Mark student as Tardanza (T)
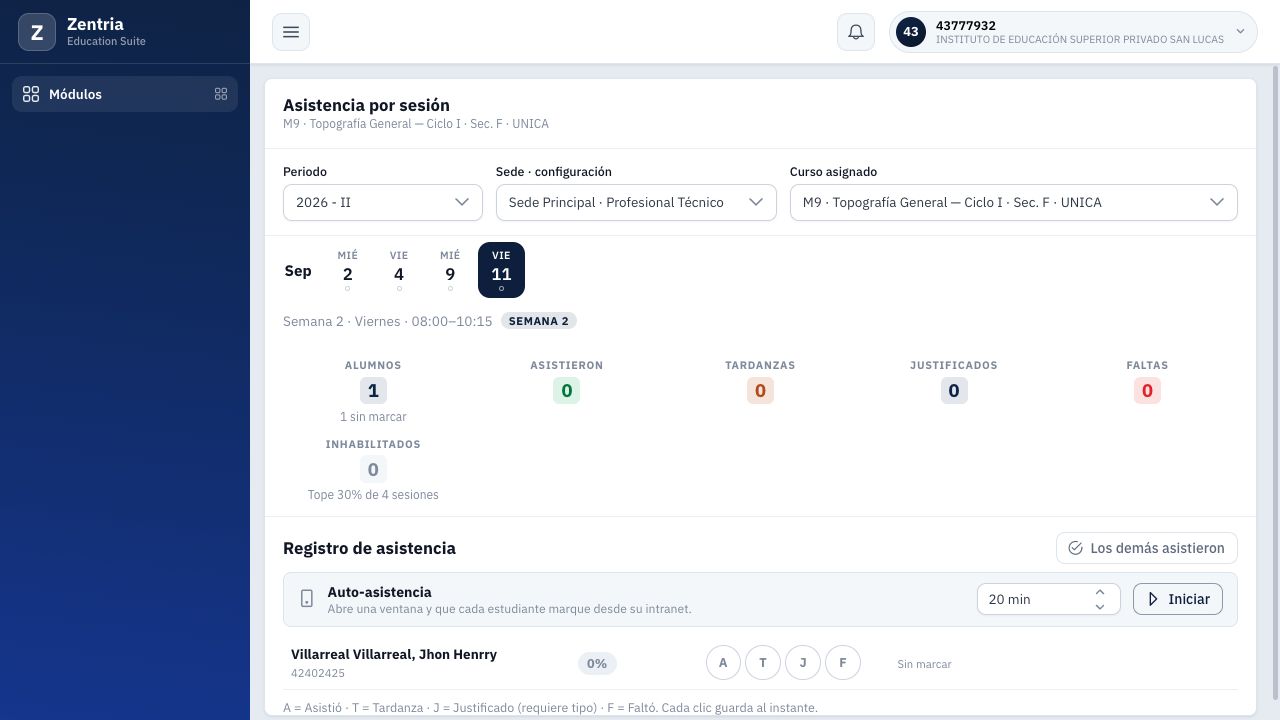 tap(763, 662)
